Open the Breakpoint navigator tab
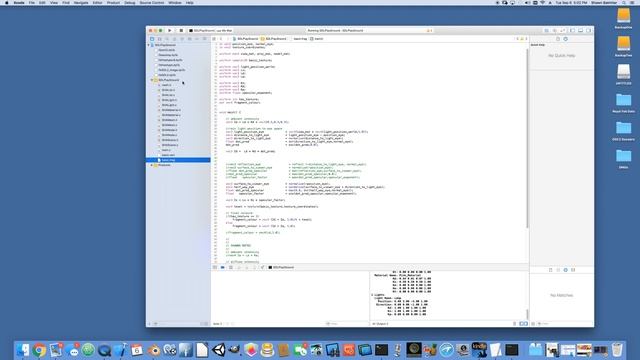 click(197, 39)
